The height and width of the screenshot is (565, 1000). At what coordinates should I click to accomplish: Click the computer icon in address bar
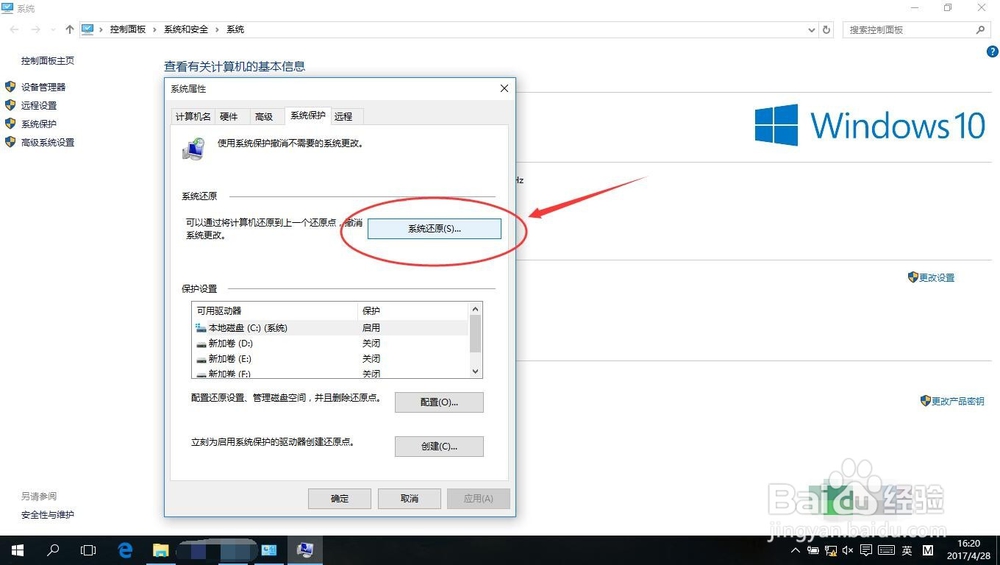[x=87, y=29]
